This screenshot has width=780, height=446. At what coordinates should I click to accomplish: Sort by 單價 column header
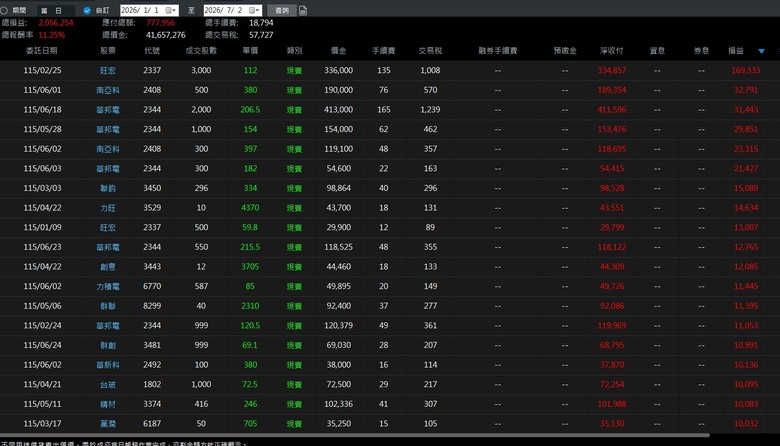point(250,51)
